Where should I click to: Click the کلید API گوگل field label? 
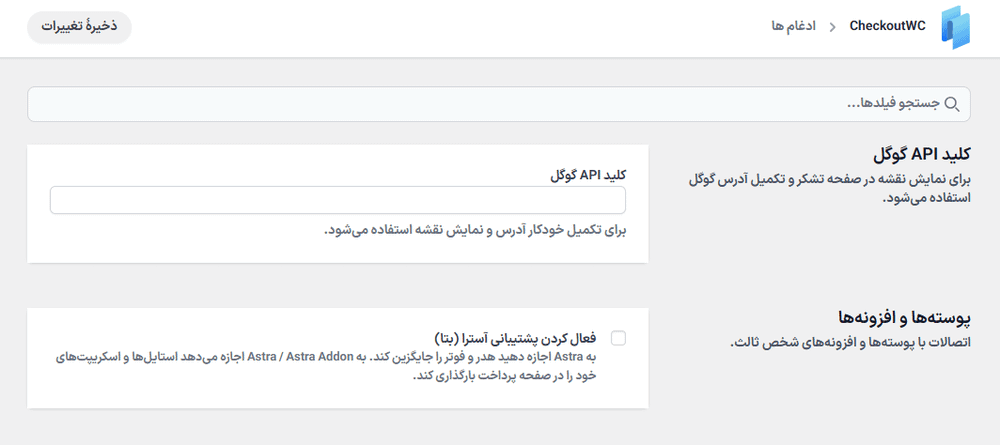[x=587, y=175]
